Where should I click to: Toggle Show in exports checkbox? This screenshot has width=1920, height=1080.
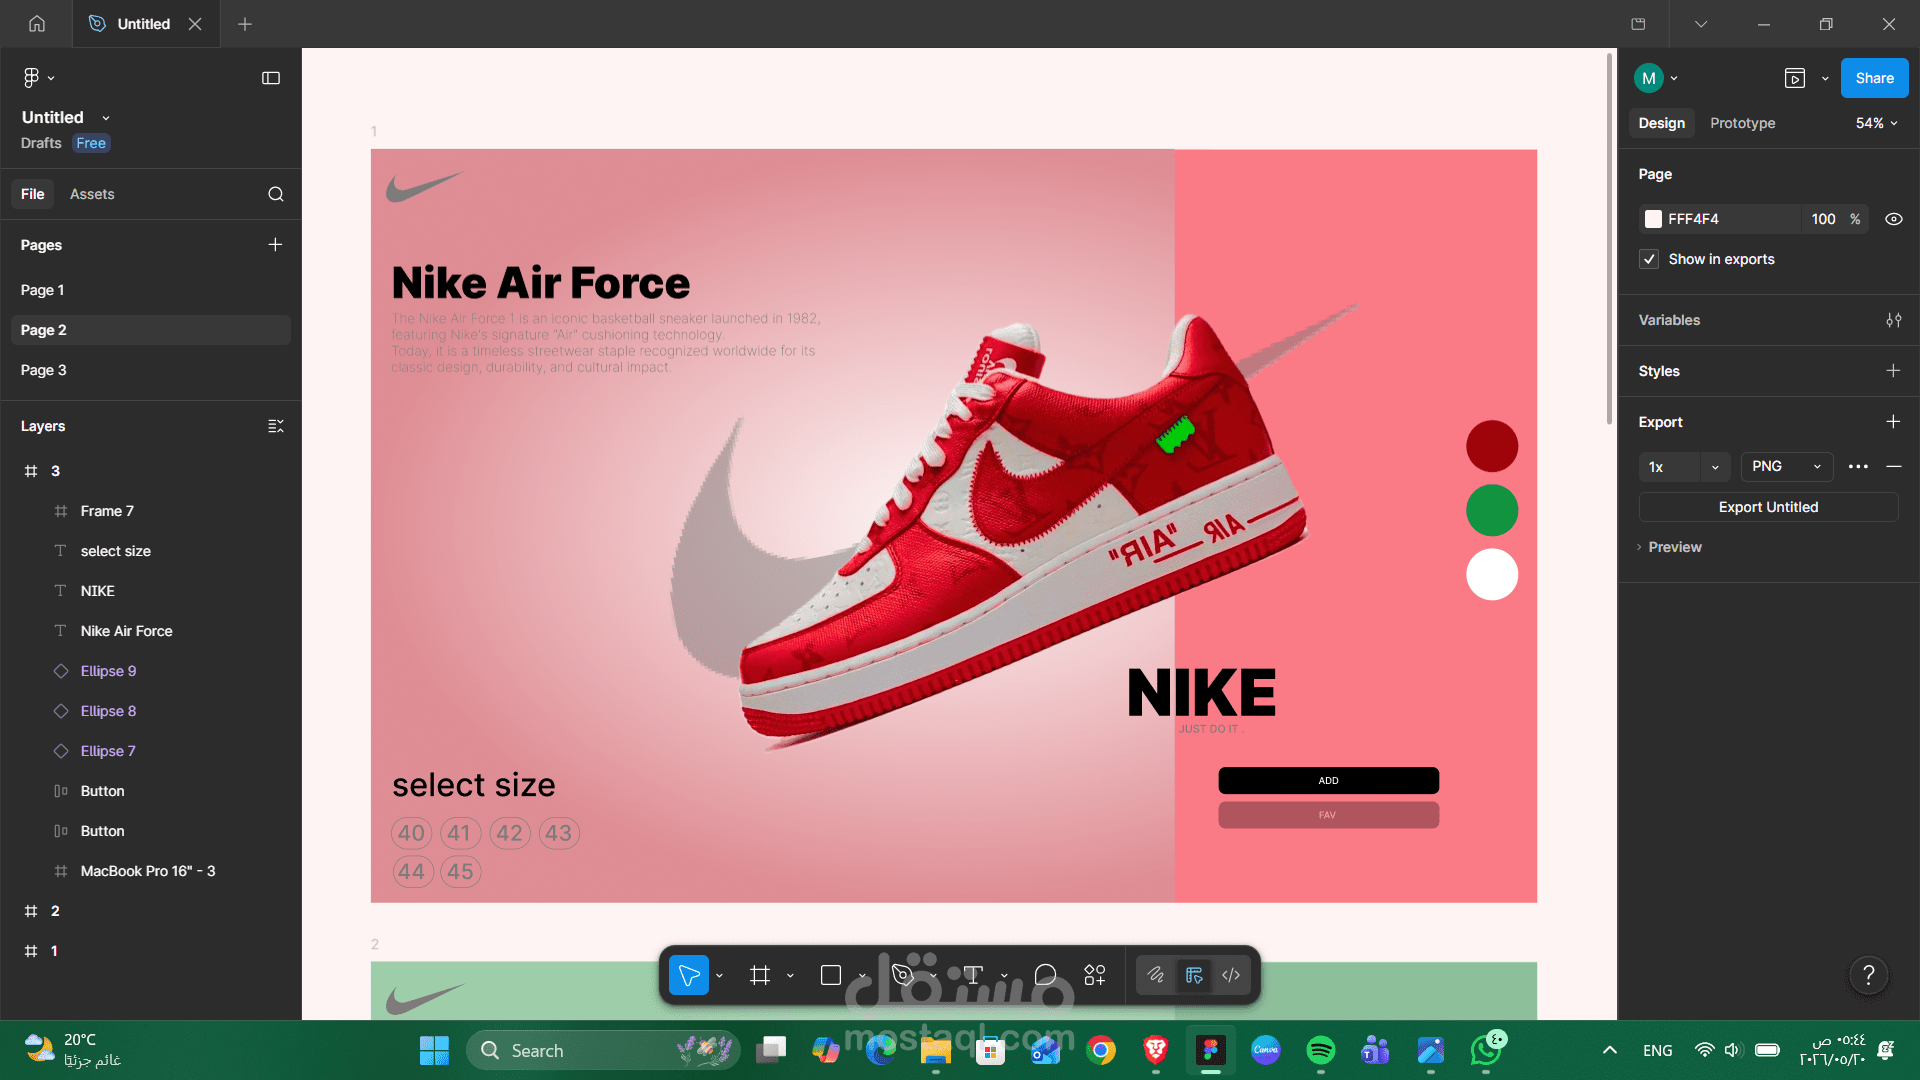1649,259
